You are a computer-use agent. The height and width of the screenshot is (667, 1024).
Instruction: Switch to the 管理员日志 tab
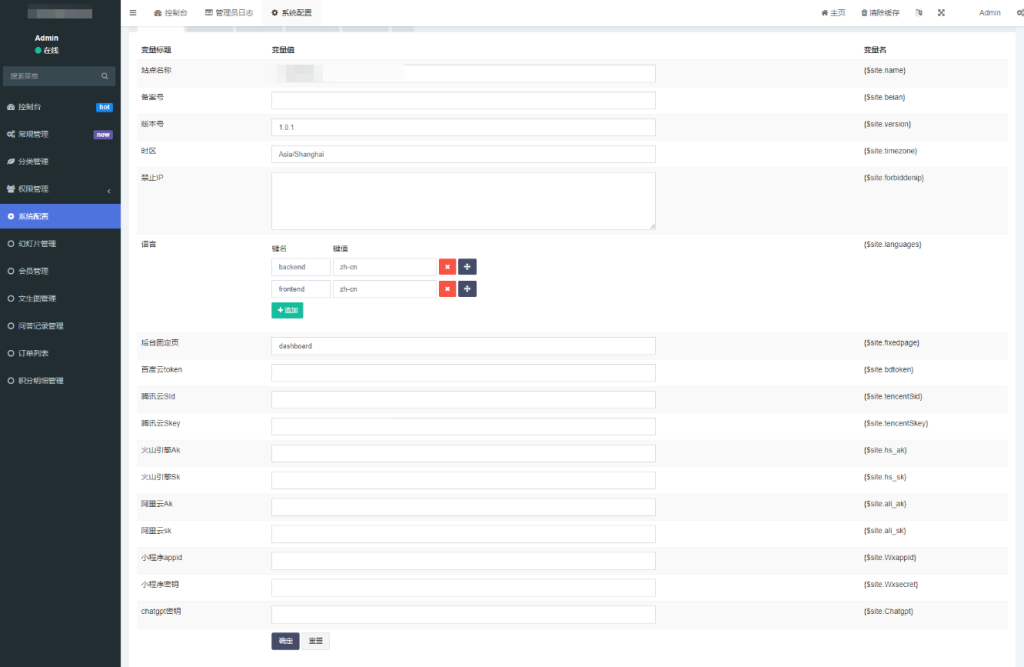[228, 13]
